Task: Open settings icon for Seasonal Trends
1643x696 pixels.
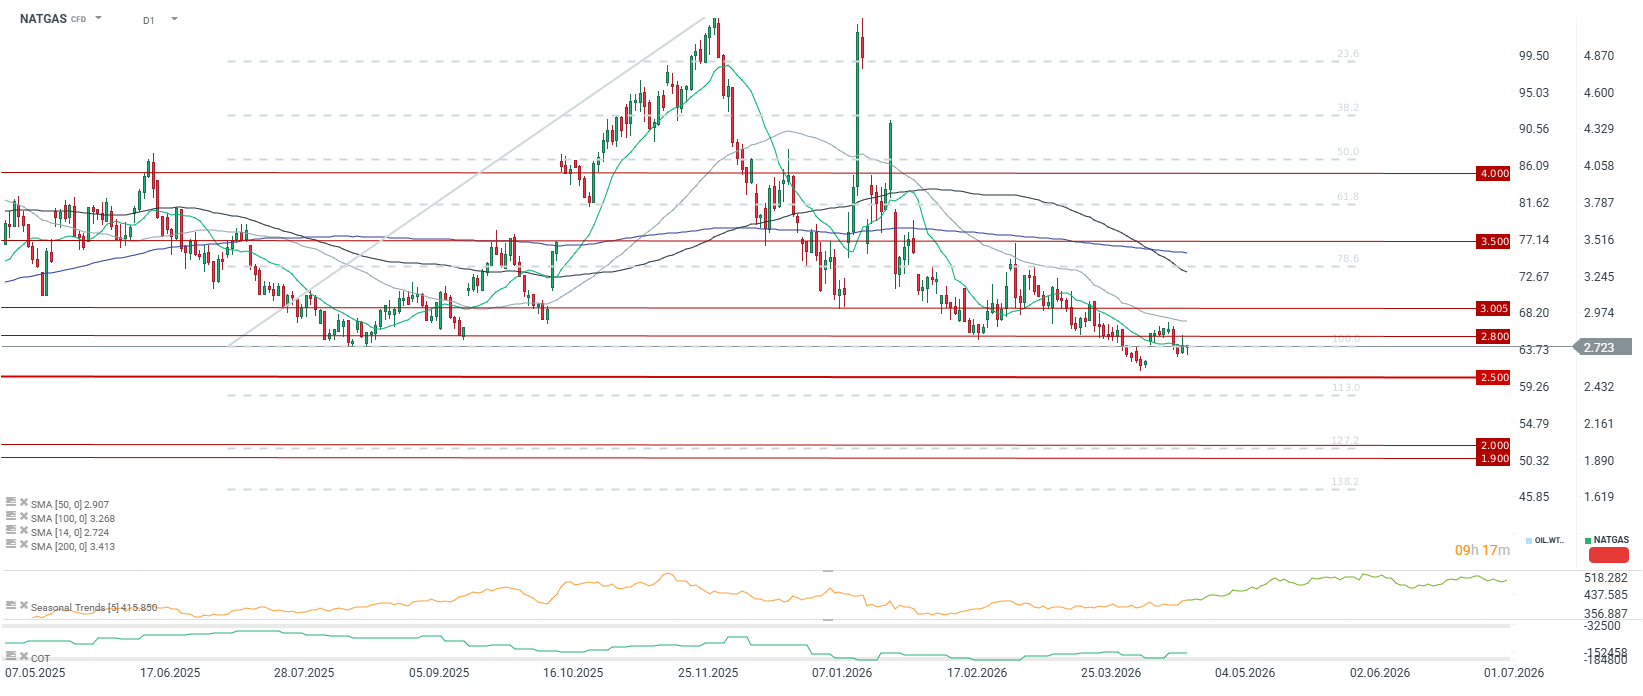Action: coord(11,606)
